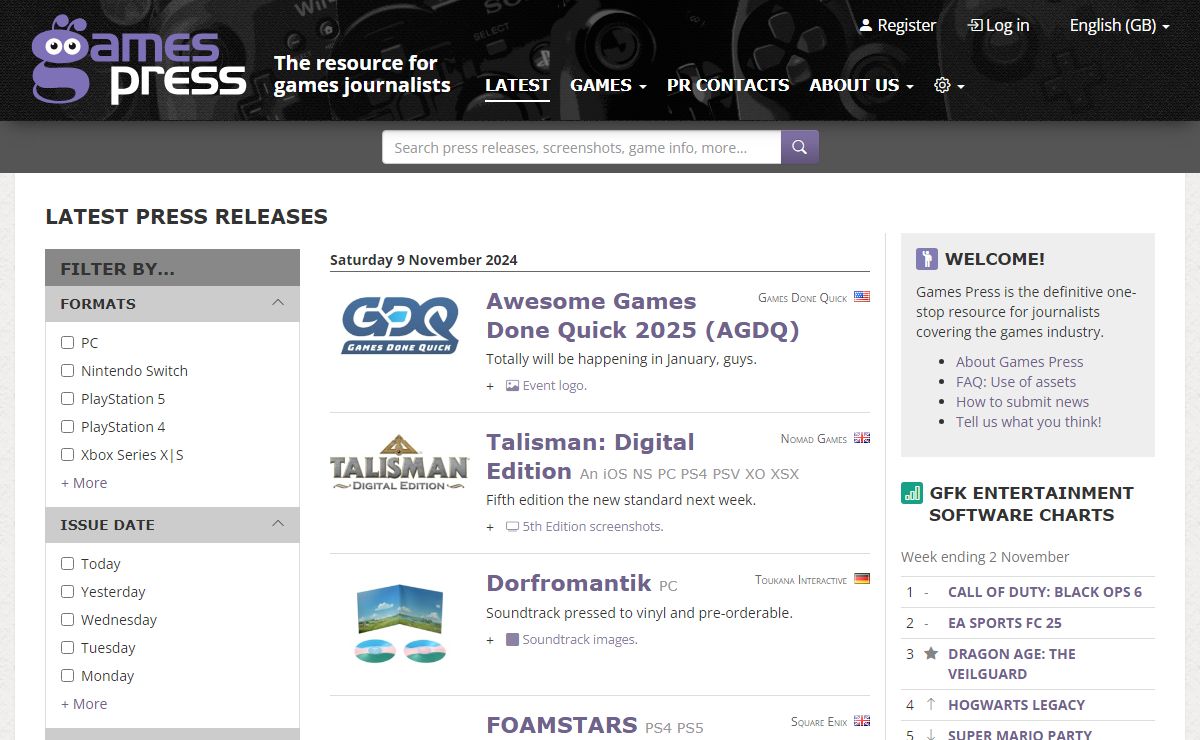Click the GDQ logo thumbnail
1200x740 pixels.
400,324
